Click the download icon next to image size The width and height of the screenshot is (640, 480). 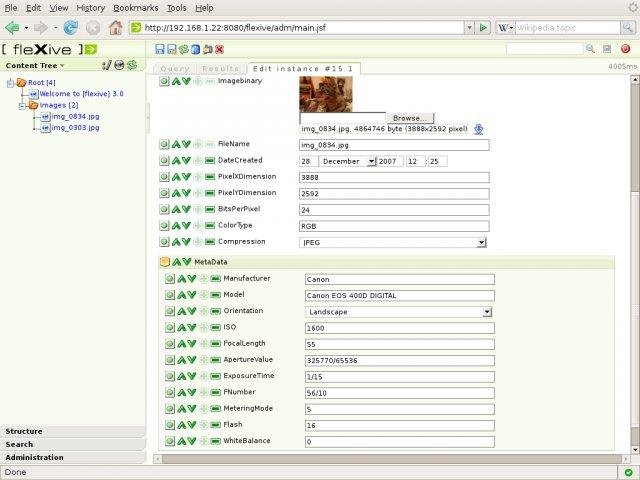pyautogui.click(x=479, y=129)
